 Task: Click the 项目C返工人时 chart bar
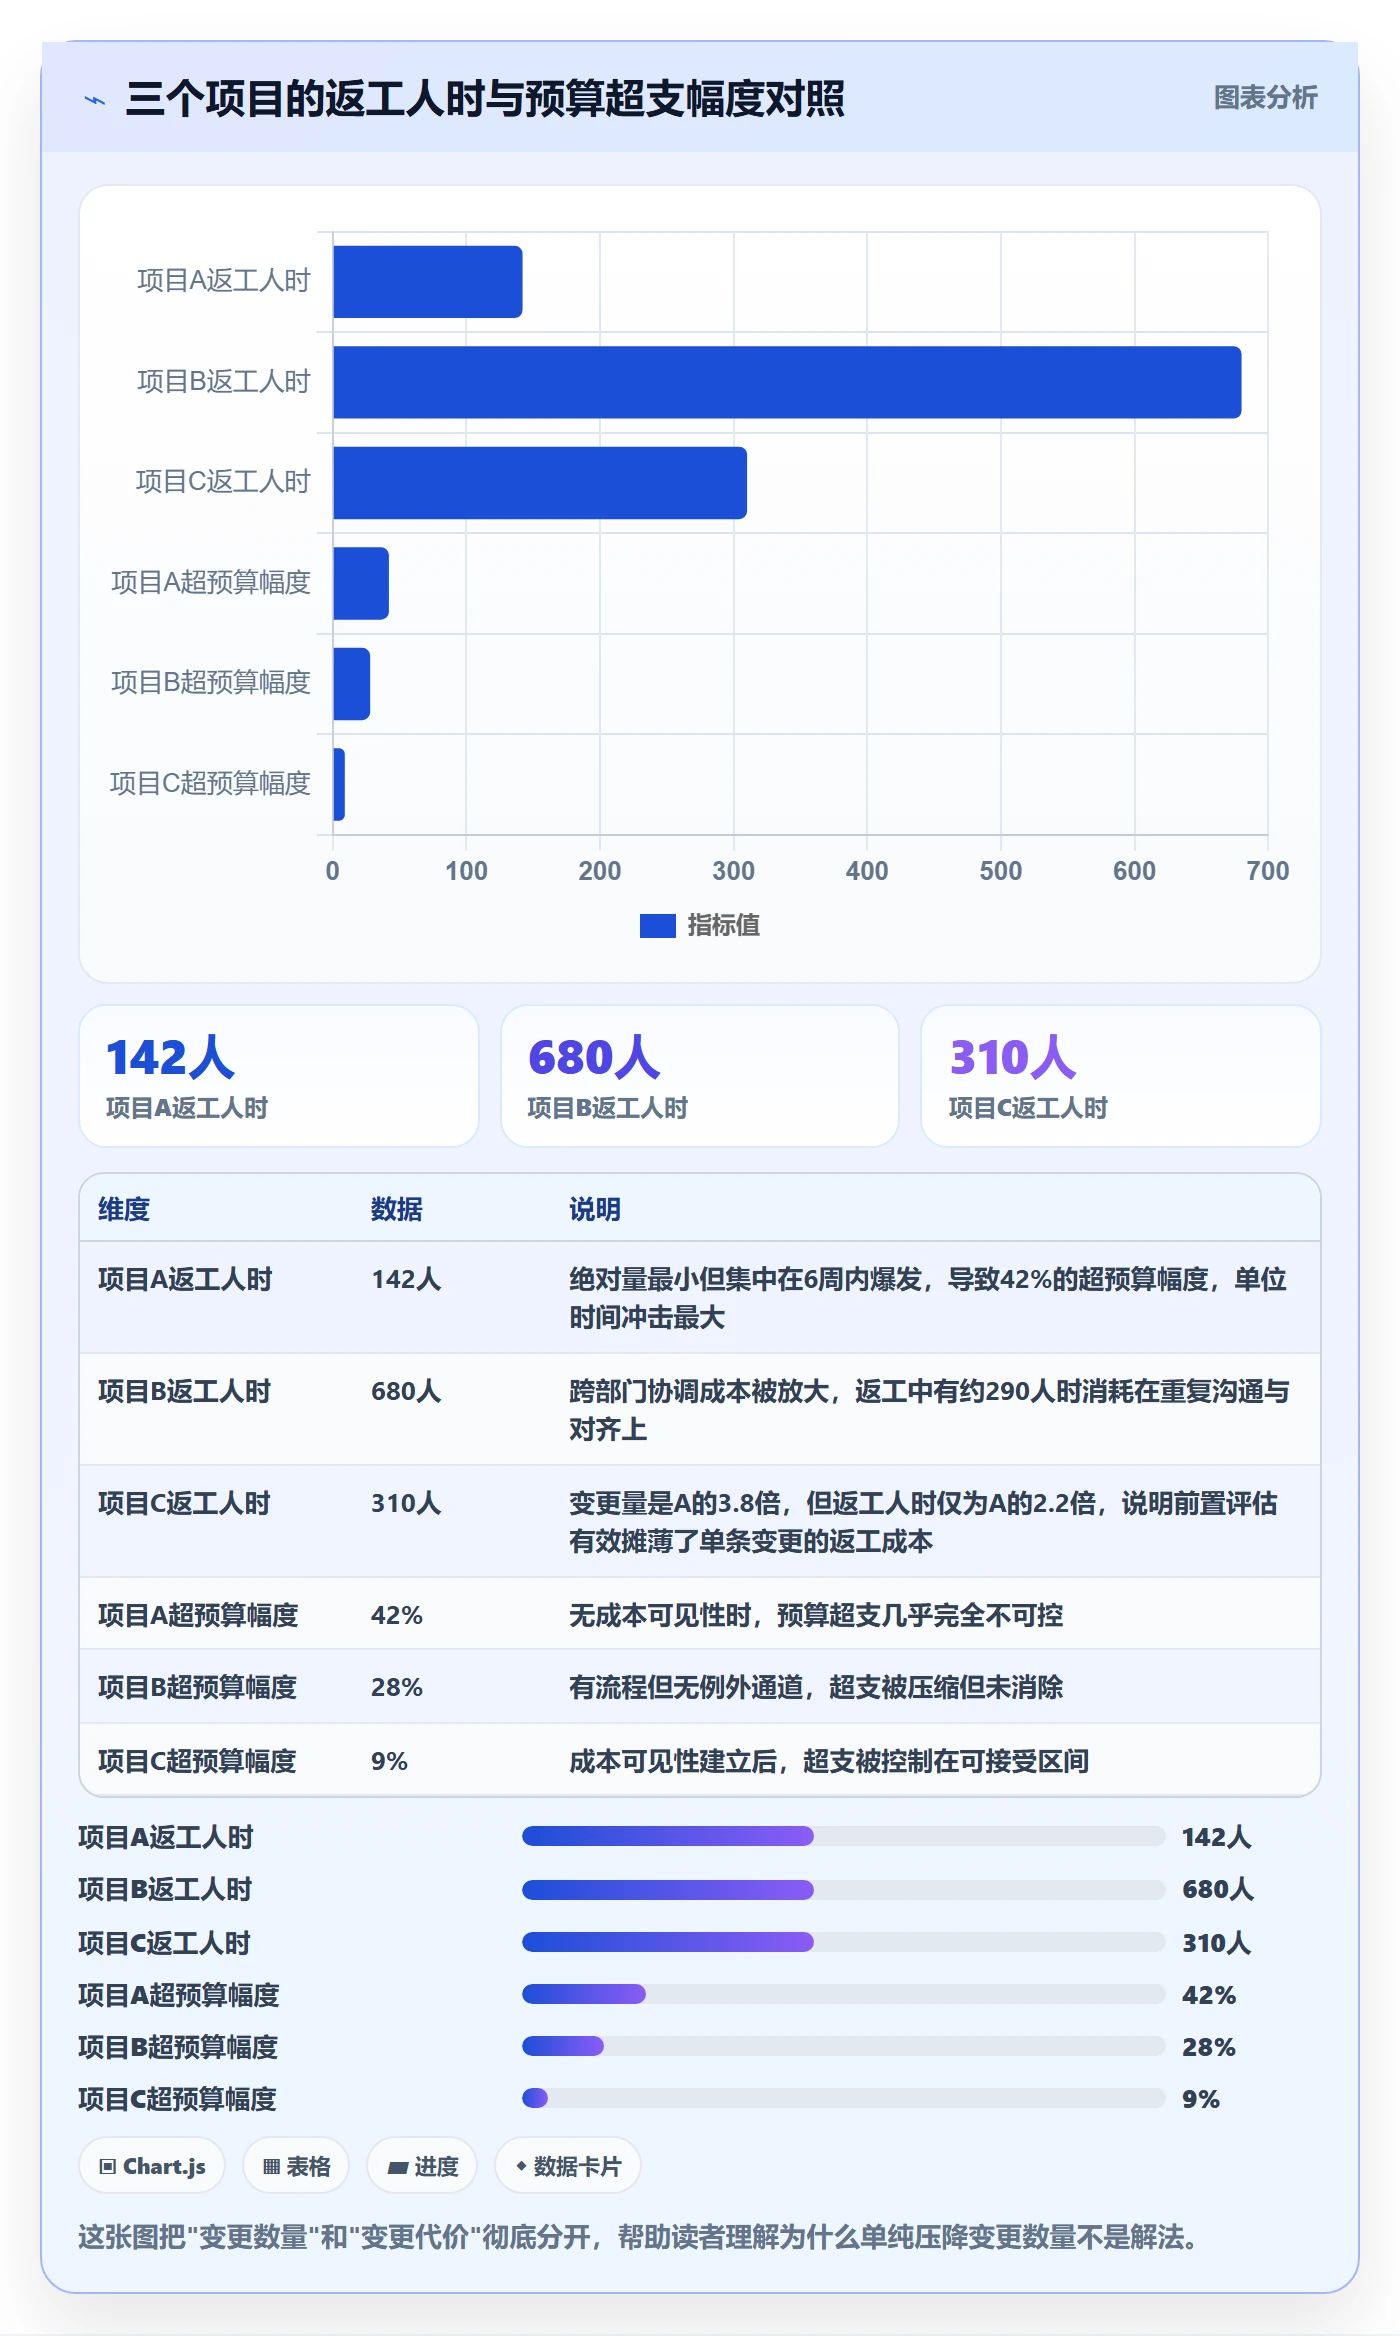click(540, 483)
